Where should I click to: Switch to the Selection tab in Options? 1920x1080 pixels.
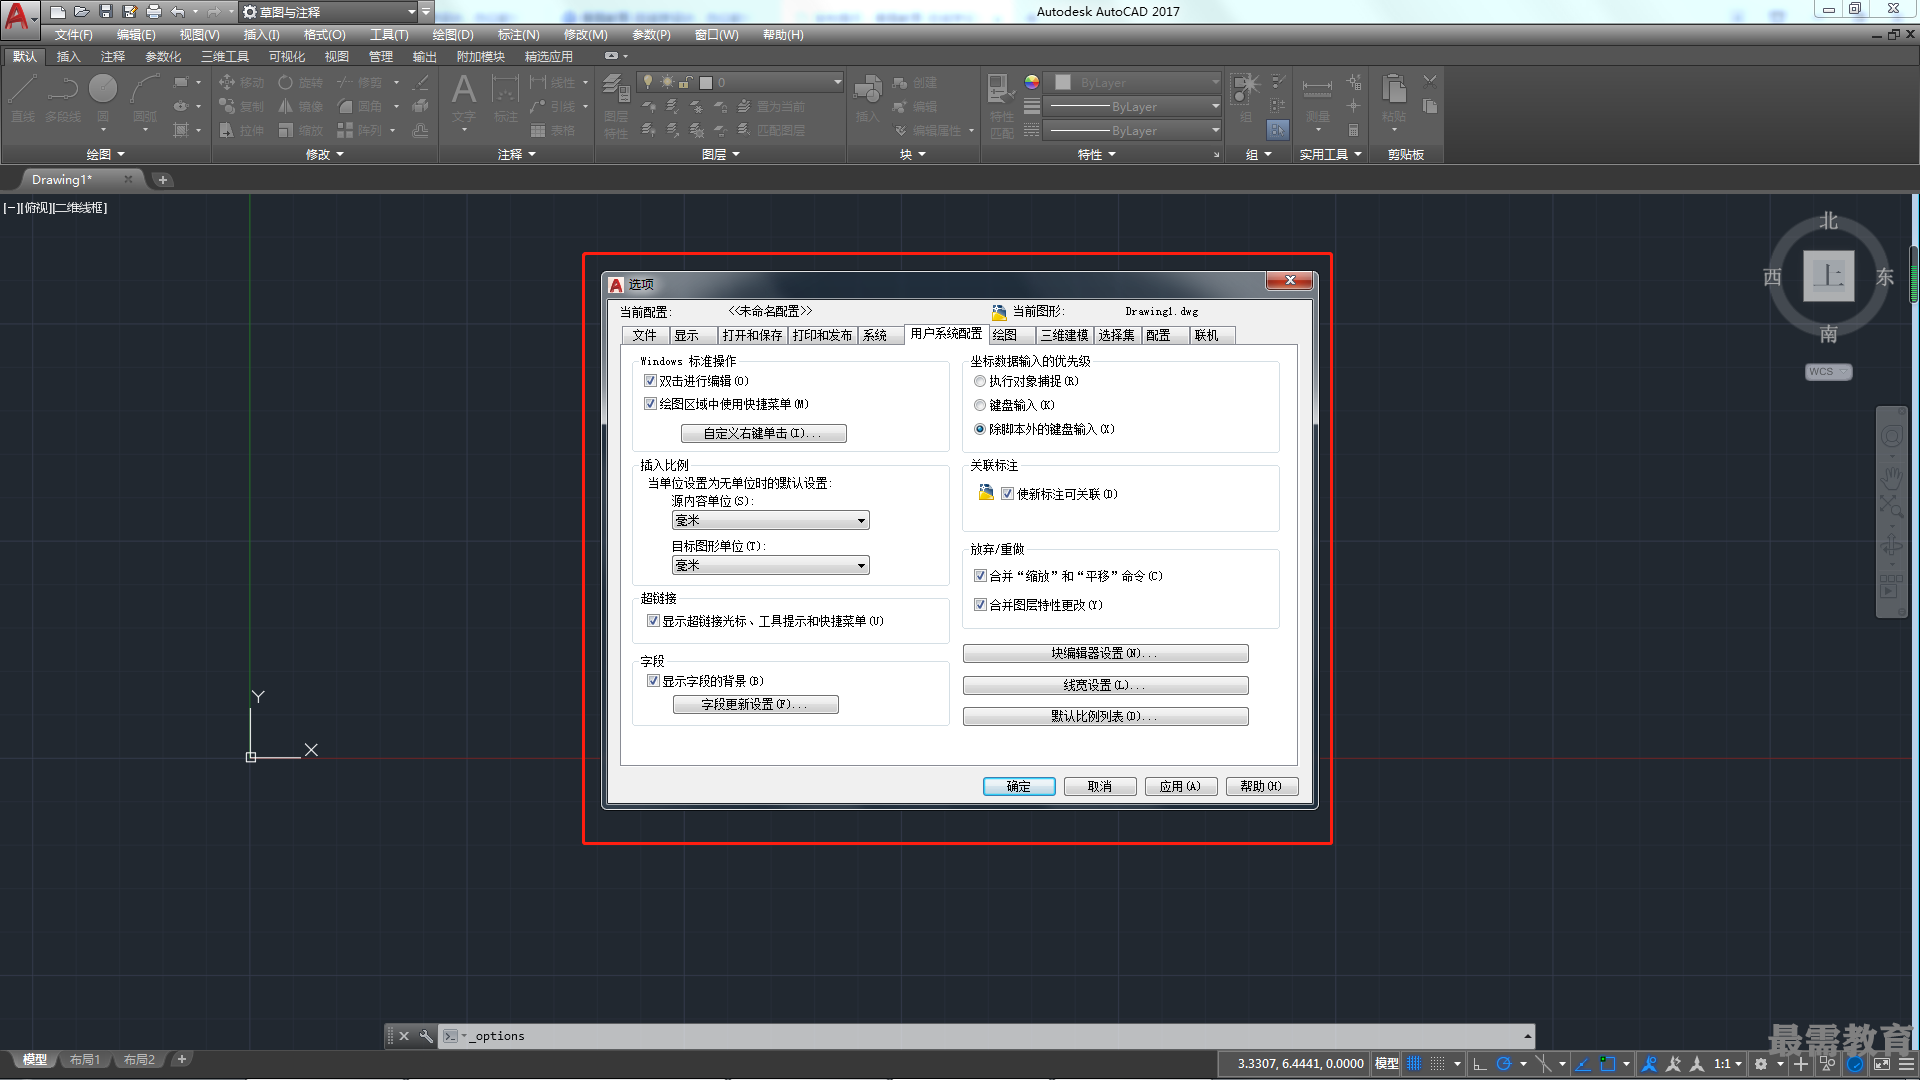click(x=1117, y=335)
